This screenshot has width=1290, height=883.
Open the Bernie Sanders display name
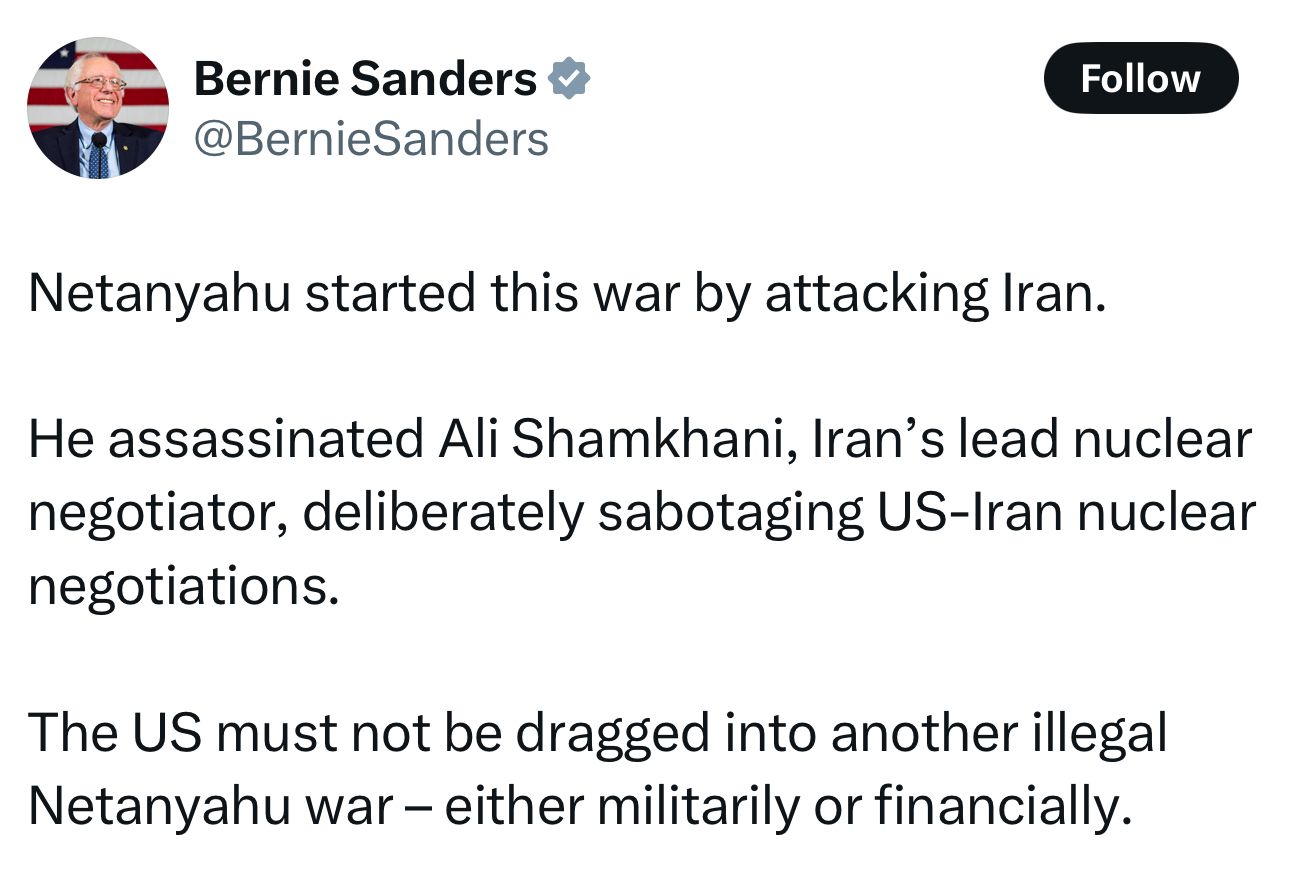pos(365,78)
